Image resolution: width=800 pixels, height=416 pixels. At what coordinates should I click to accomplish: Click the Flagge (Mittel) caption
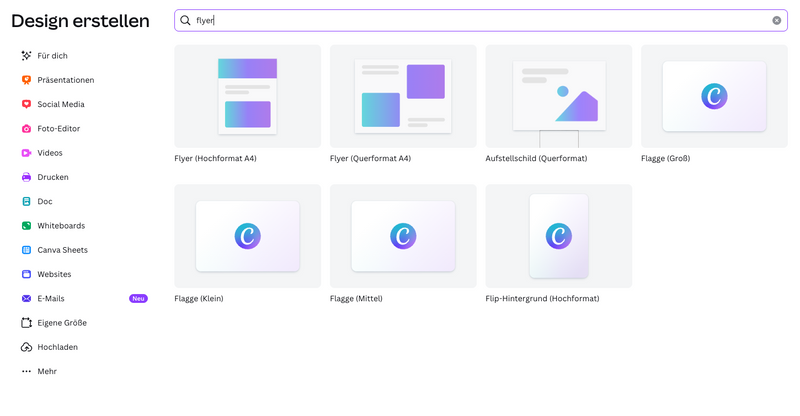point(356,299)
